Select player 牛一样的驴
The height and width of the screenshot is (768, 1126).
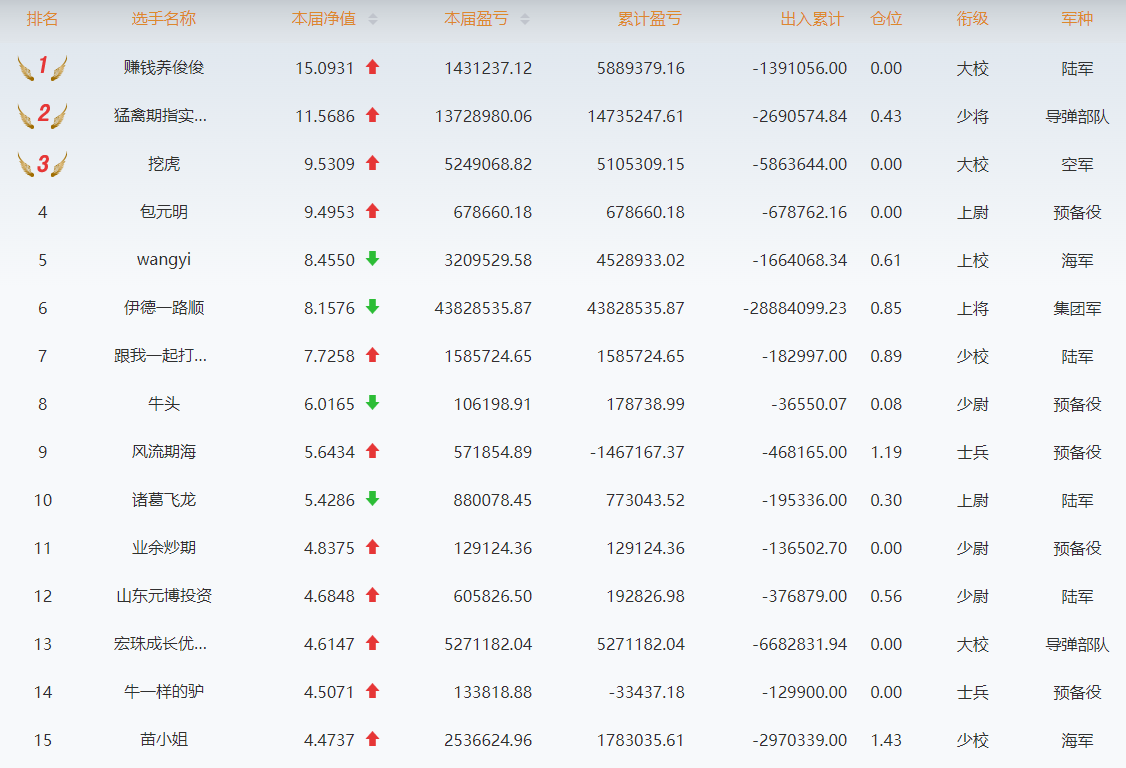[x=164, y=692]
